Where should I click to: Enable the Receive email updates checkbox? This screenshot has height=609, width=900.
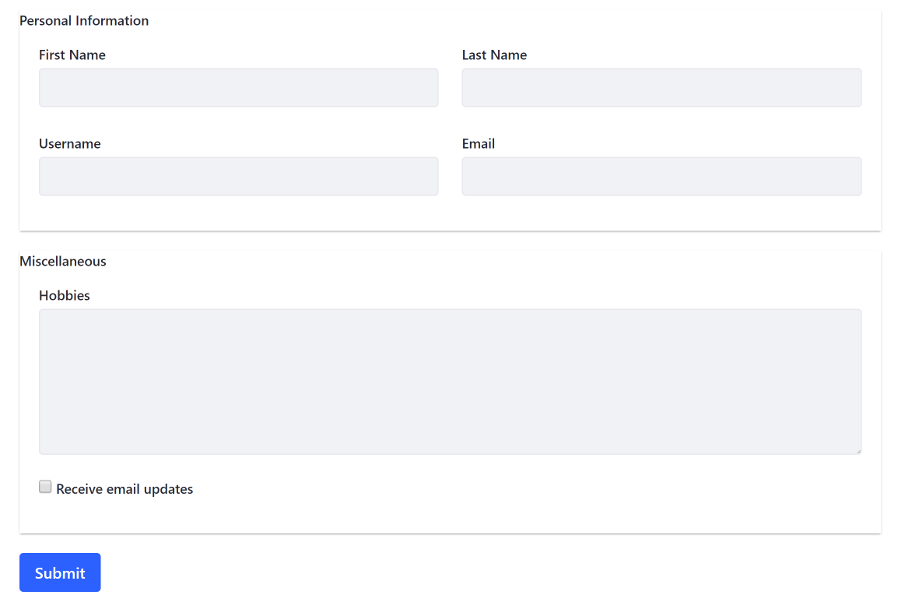point(45,487)
